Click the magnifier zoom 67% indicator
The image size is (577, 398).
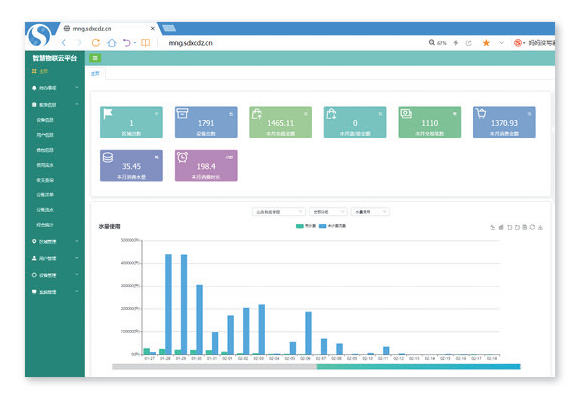tap(437, 43)
